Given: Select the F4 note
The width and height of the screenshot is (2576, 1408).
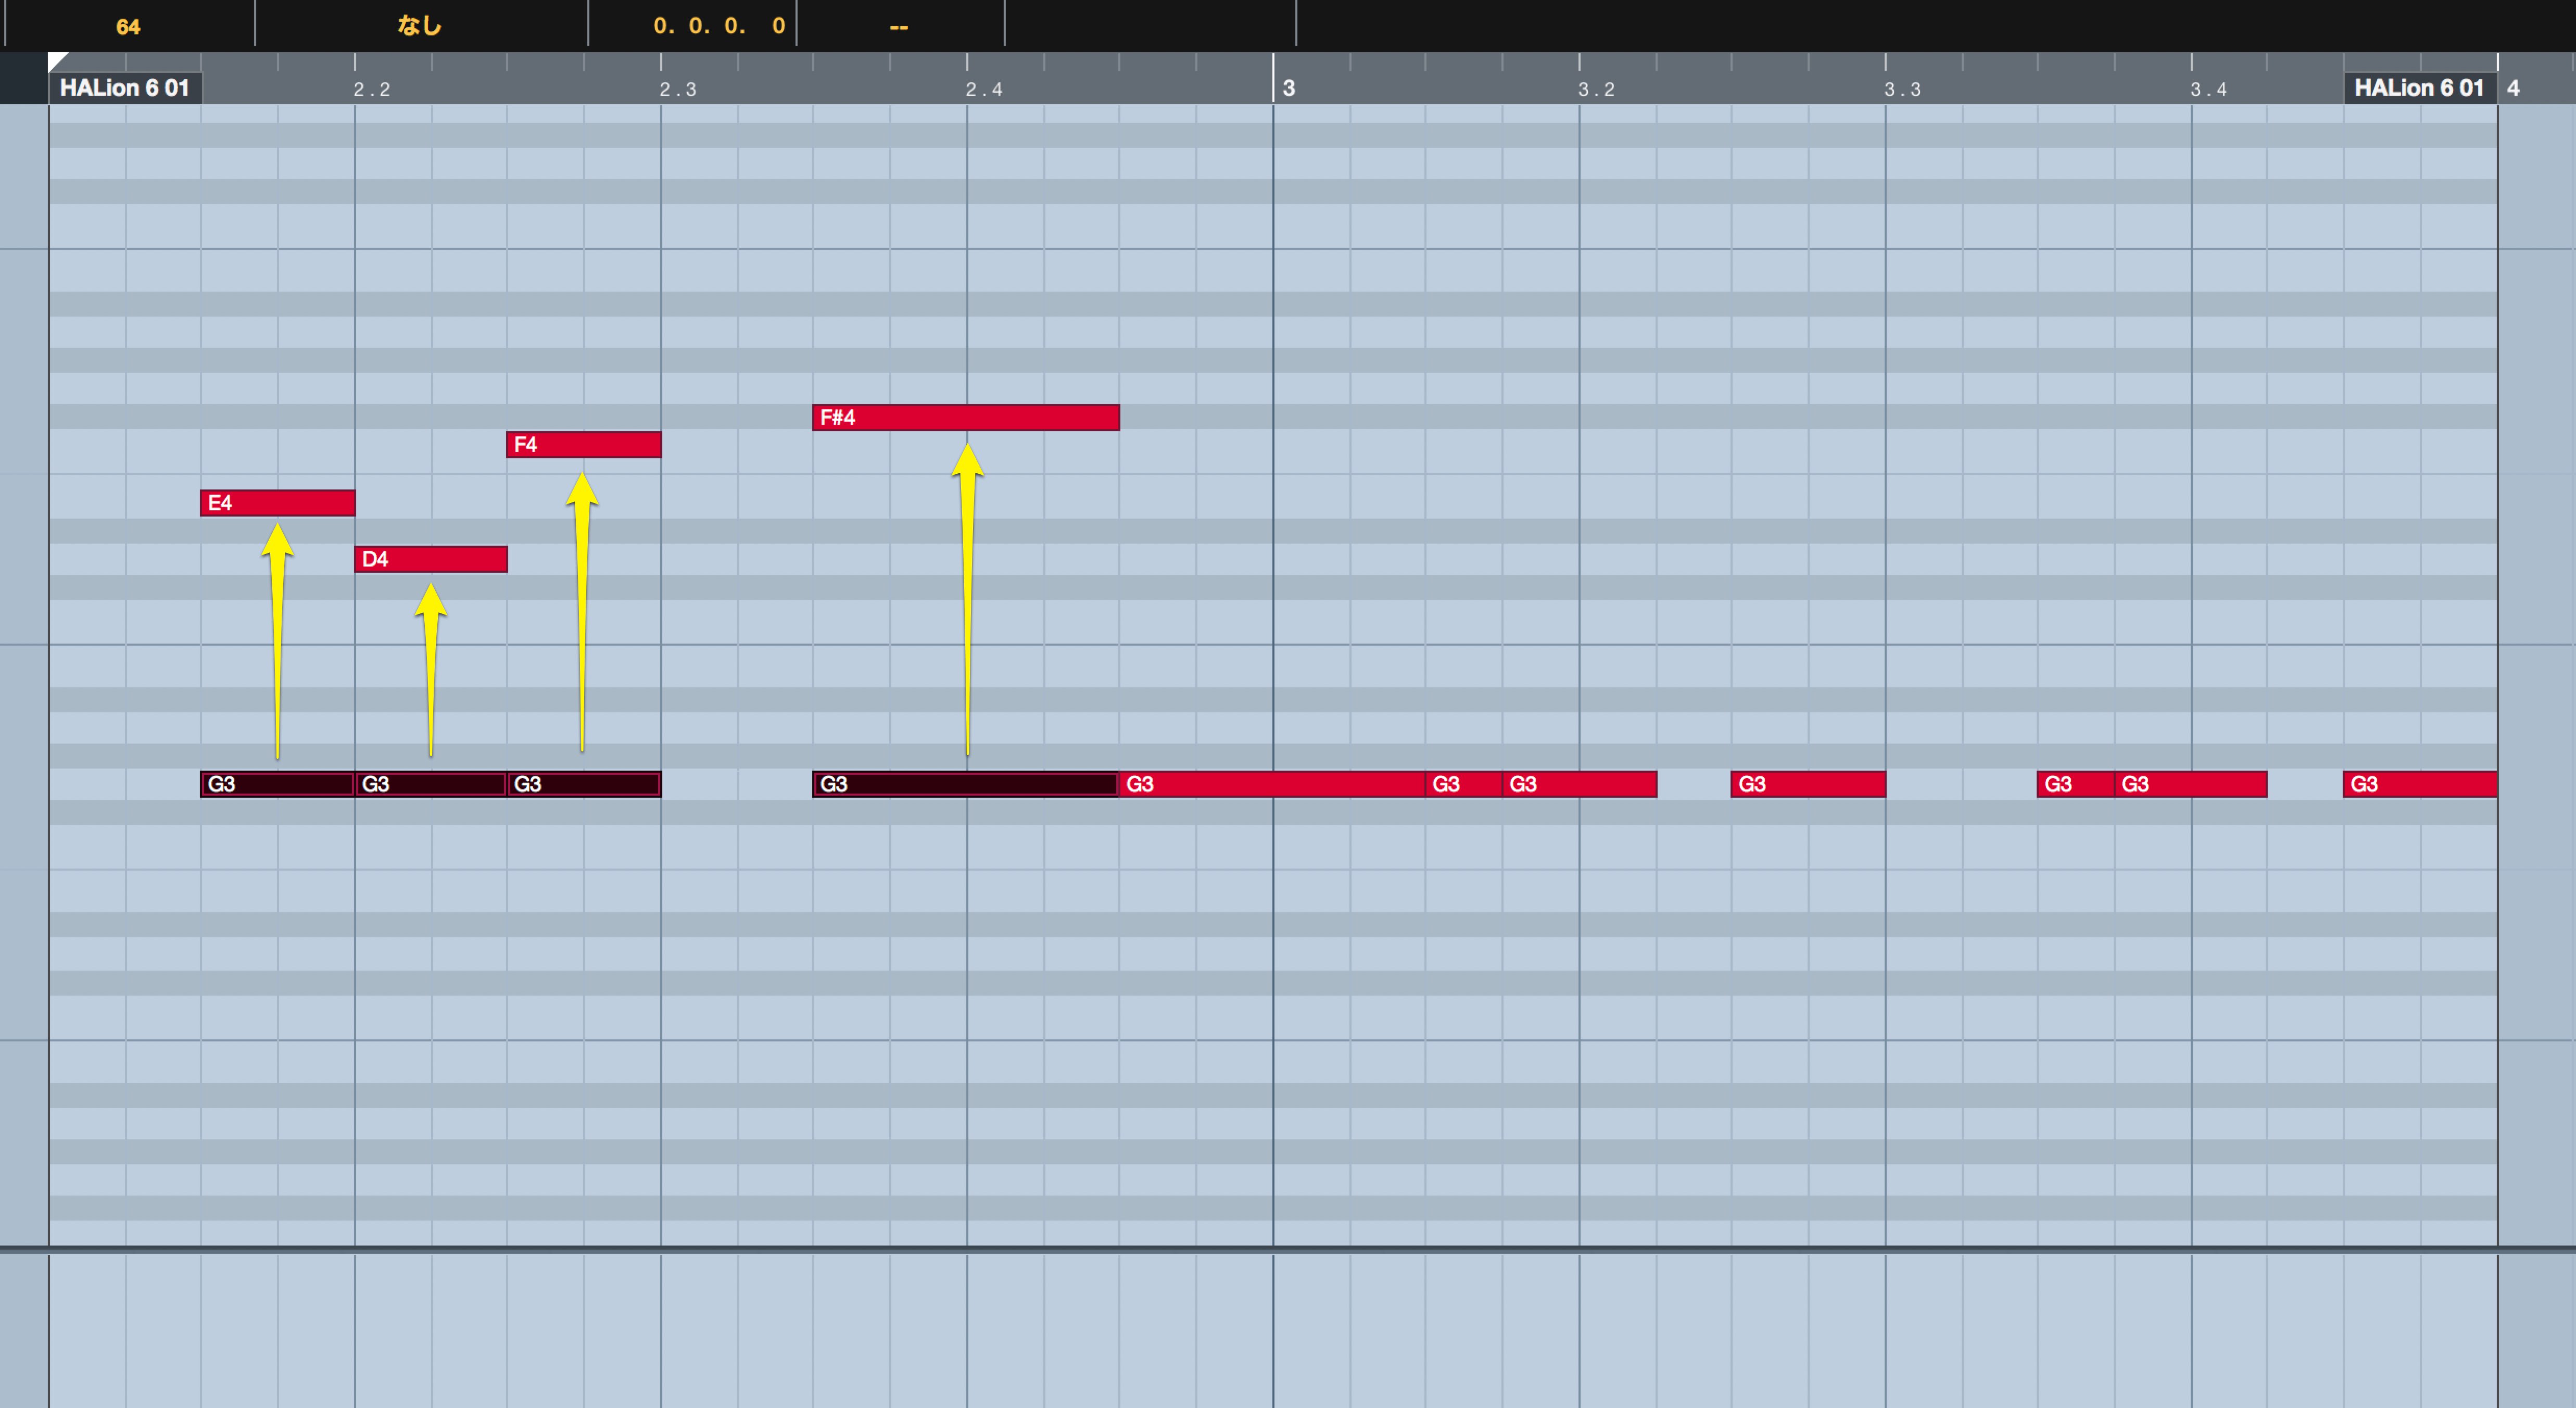Looking at the screenshot, I should click(x=584, y=444).
